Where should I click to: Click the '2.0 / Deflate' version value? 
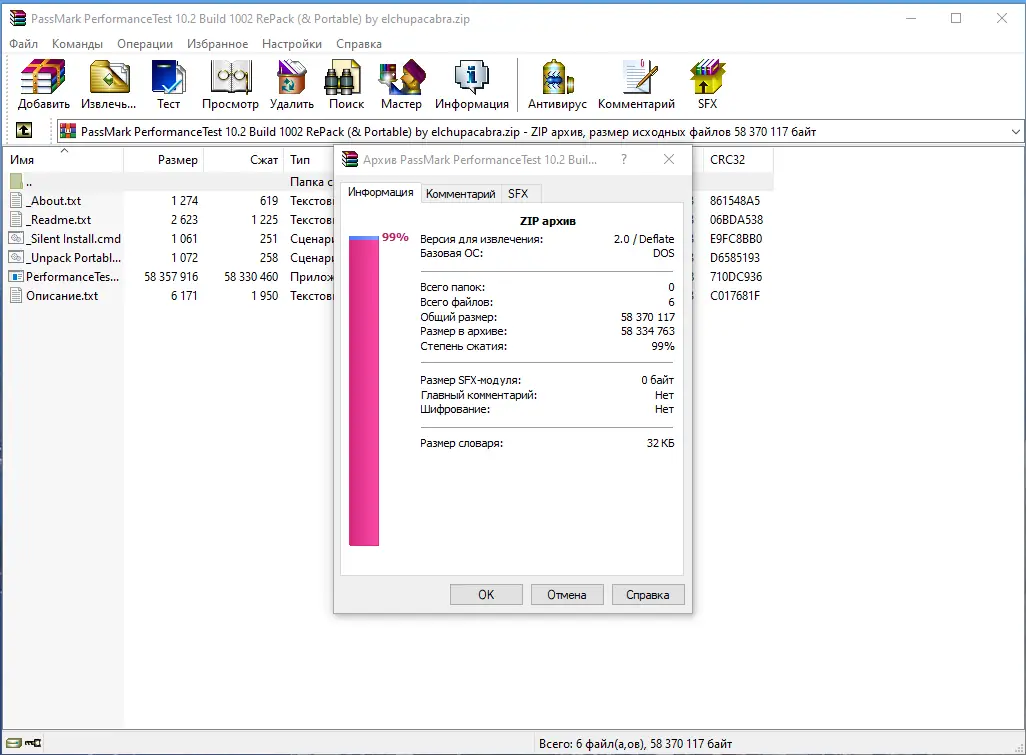[x=644, y=239]
